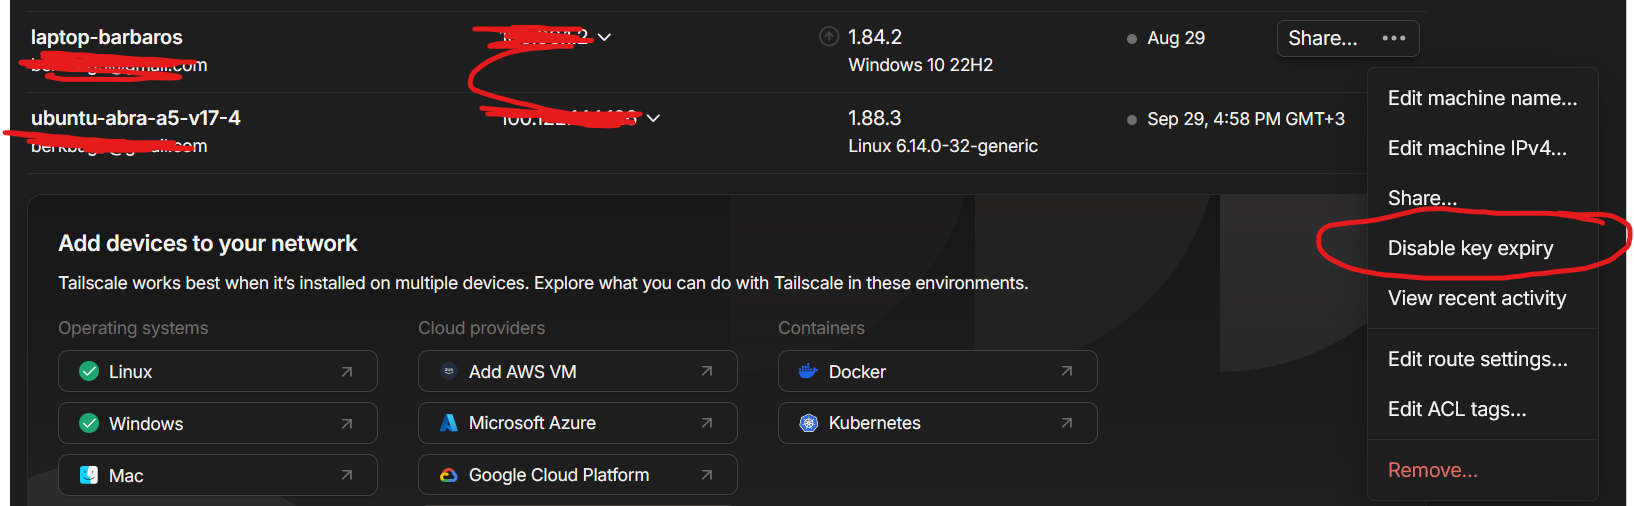The height and width of the screenshot is (506, 1634).
Task: Open the Mac install link
Action: click(x=218, y=475)
